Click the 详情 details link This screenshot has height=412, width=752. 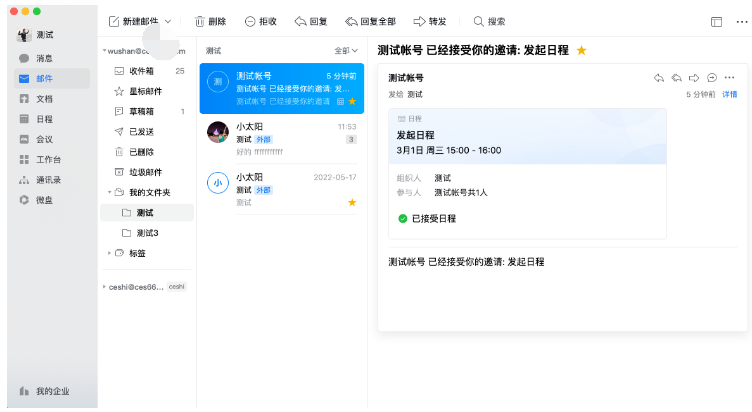729,94
